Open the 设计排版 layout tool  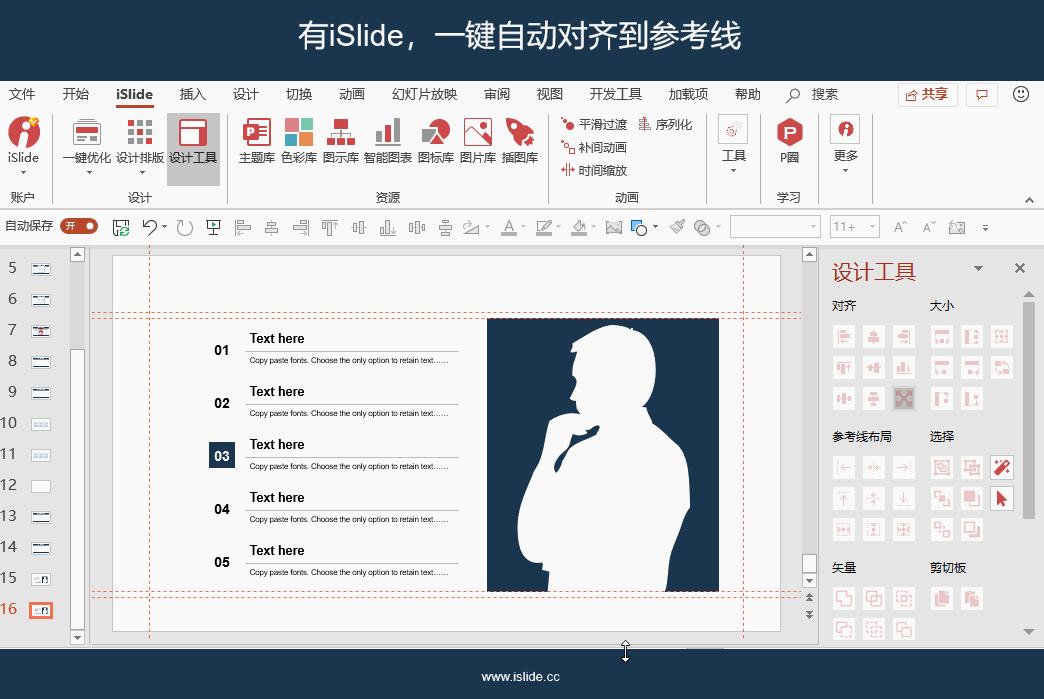pyautogui.click(x=140, y=146)
